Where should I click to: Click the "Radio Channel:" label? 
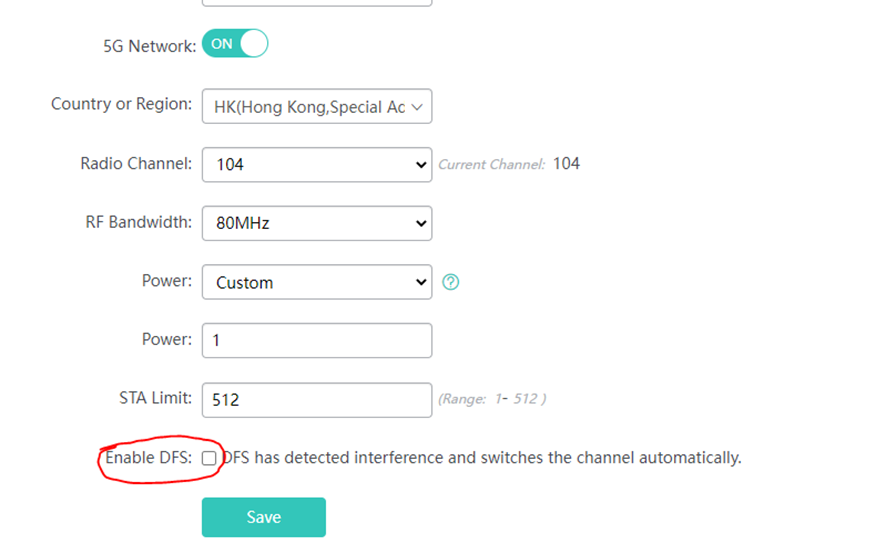tap(136, 163)
